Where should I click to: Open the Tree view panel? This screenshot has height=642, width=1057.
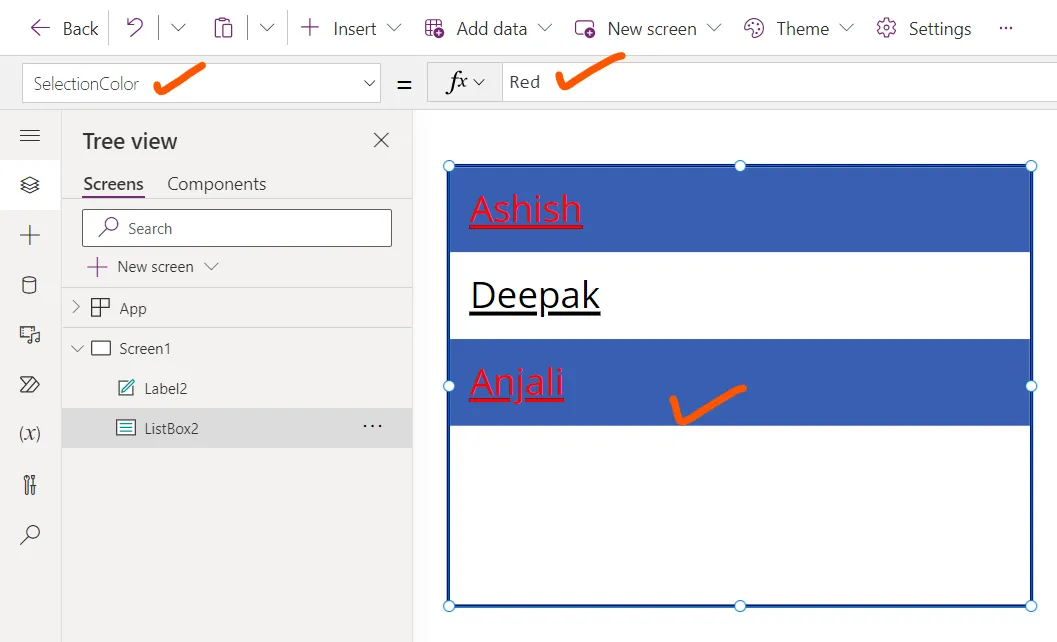pos(31,185)
